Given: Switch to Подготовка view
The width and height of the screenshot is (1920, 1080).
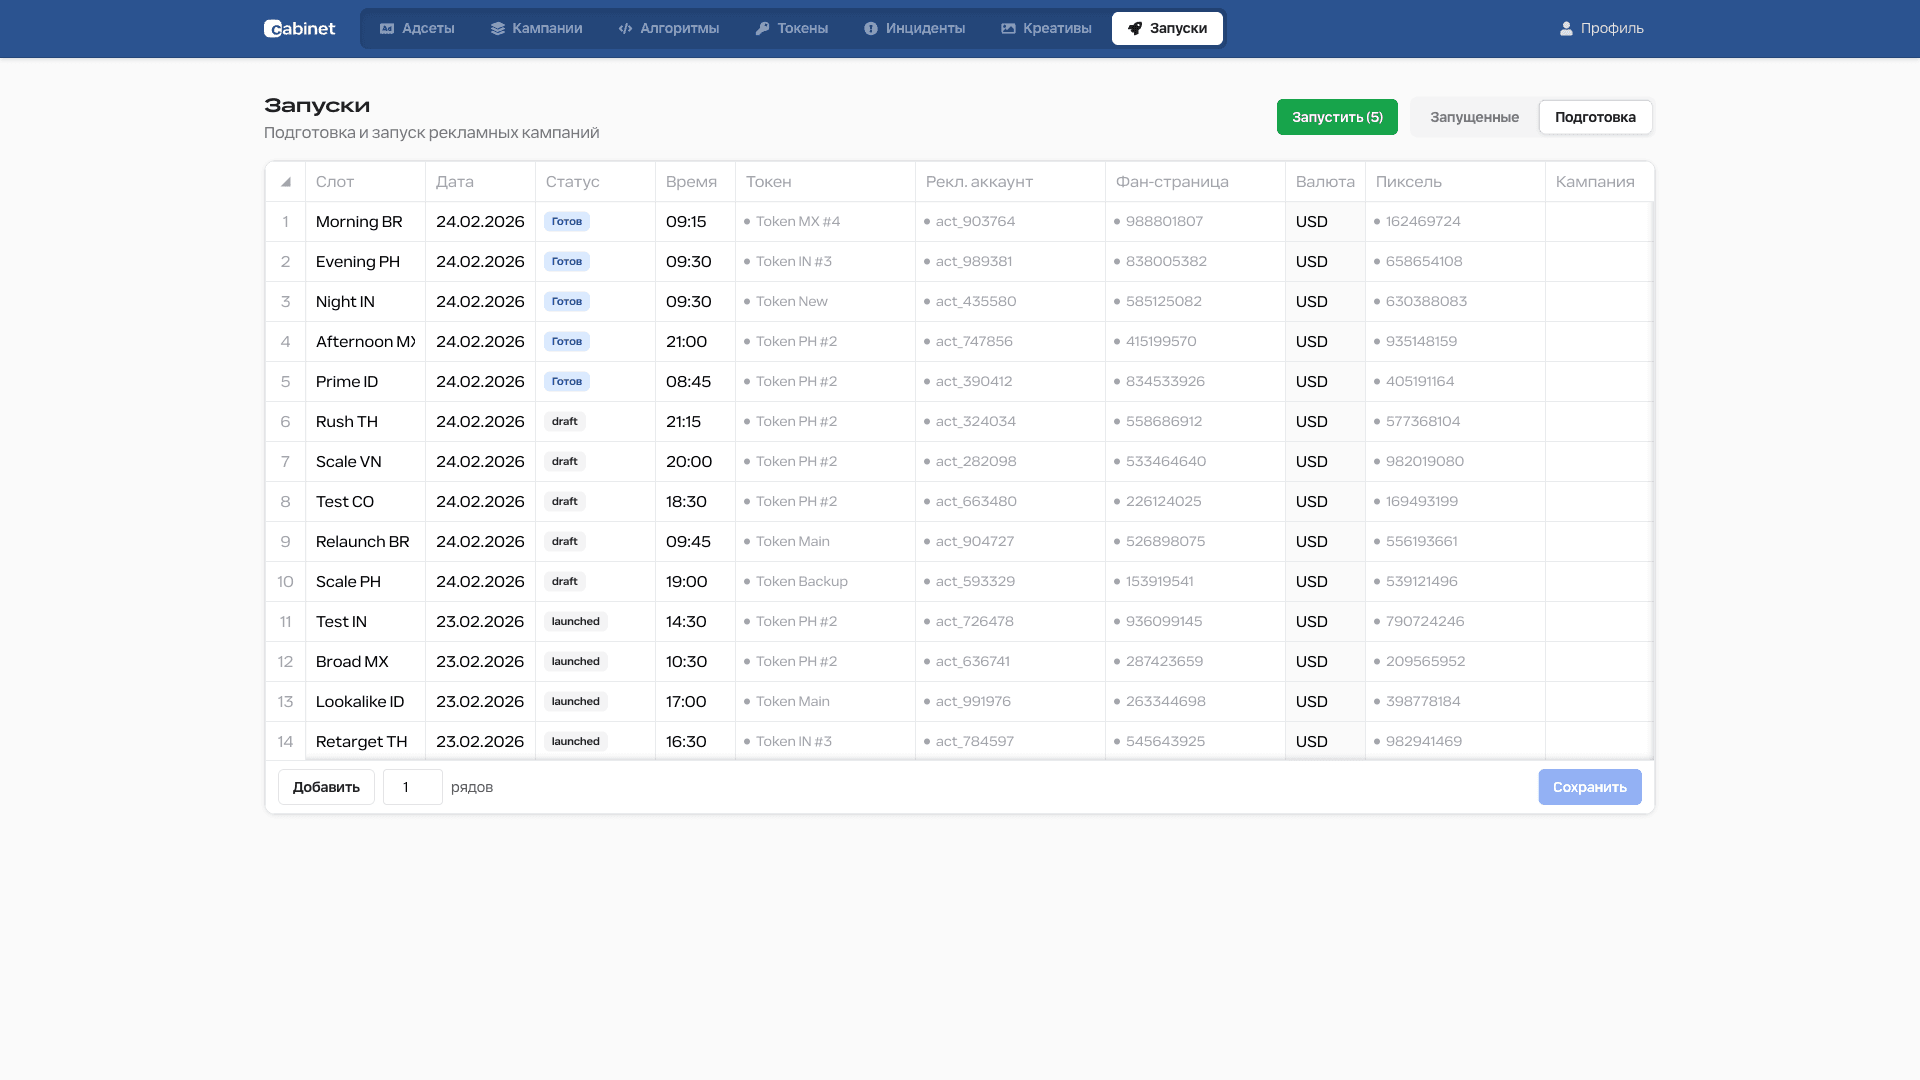Looking at the screenshot, I should click(1595, 117).
